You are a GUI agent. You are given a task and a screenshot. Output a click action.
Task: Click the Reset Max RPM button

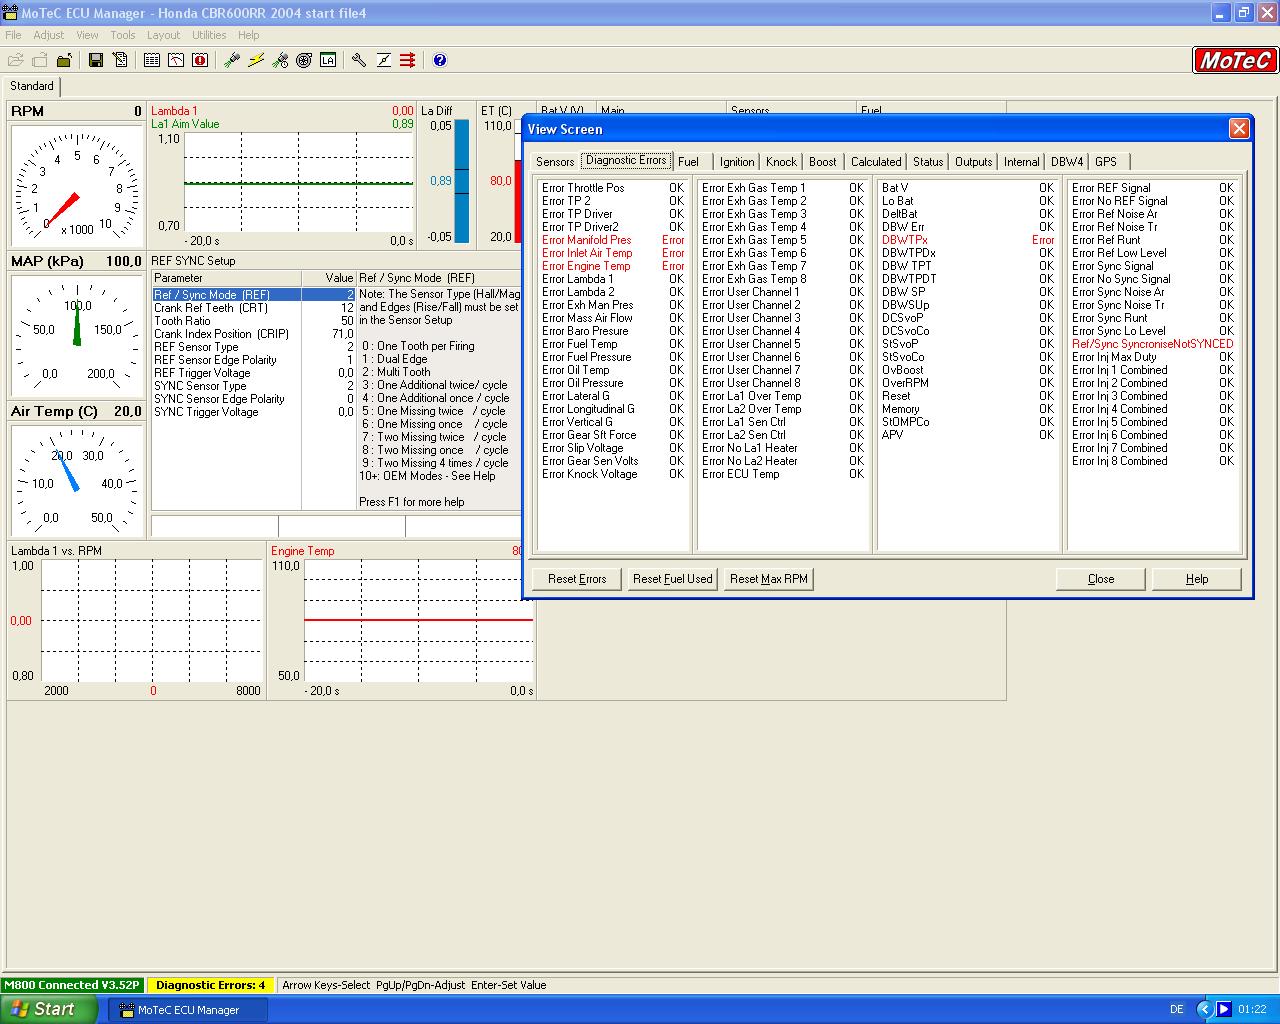coord(769,579)
